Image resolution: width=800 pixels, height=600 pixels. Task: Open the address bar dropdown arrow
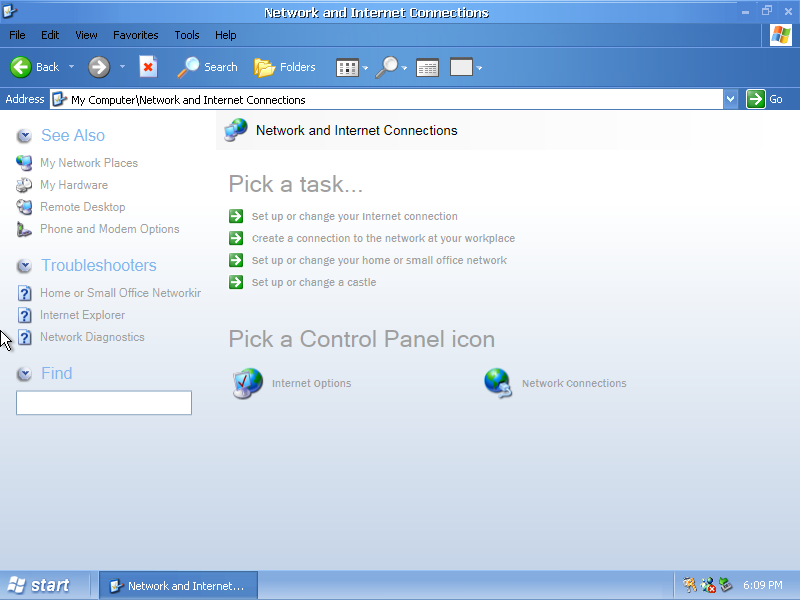coord(730,99)
